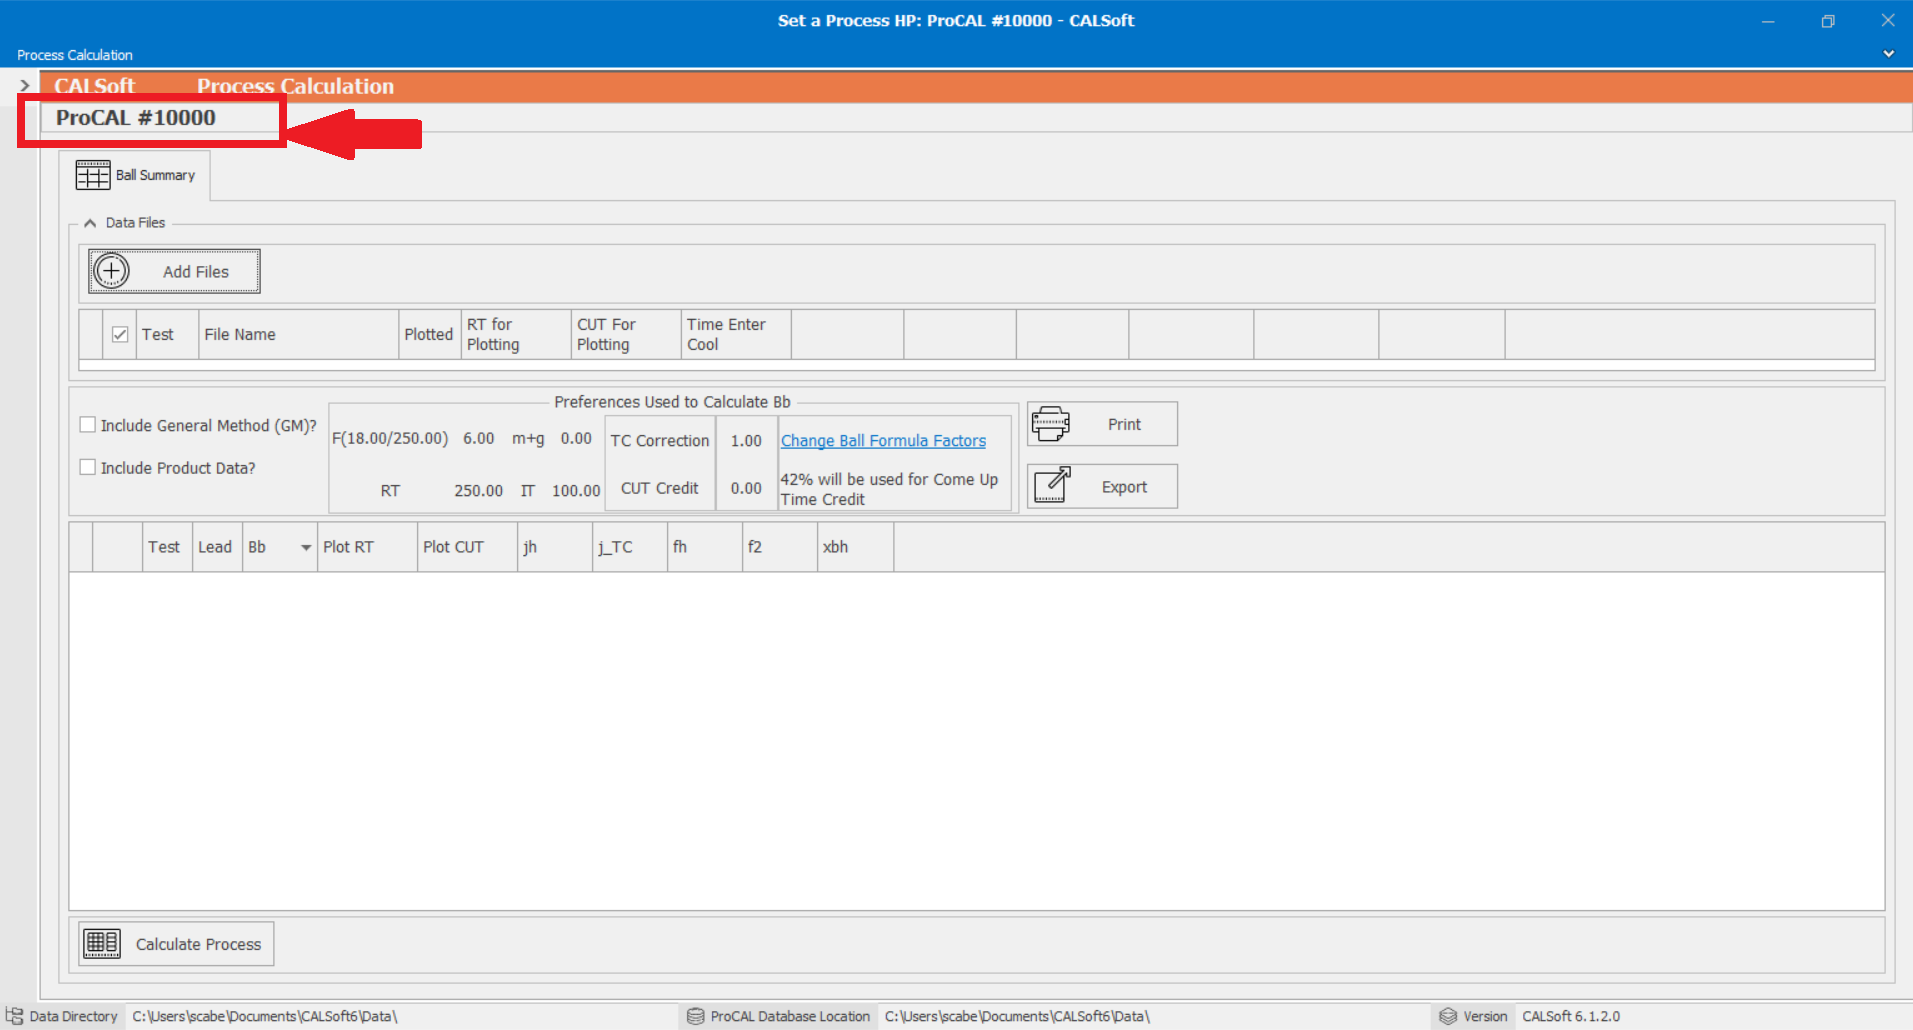Click the f2 column header
Screen dimensions: 1913x1030
coord(780,547)
